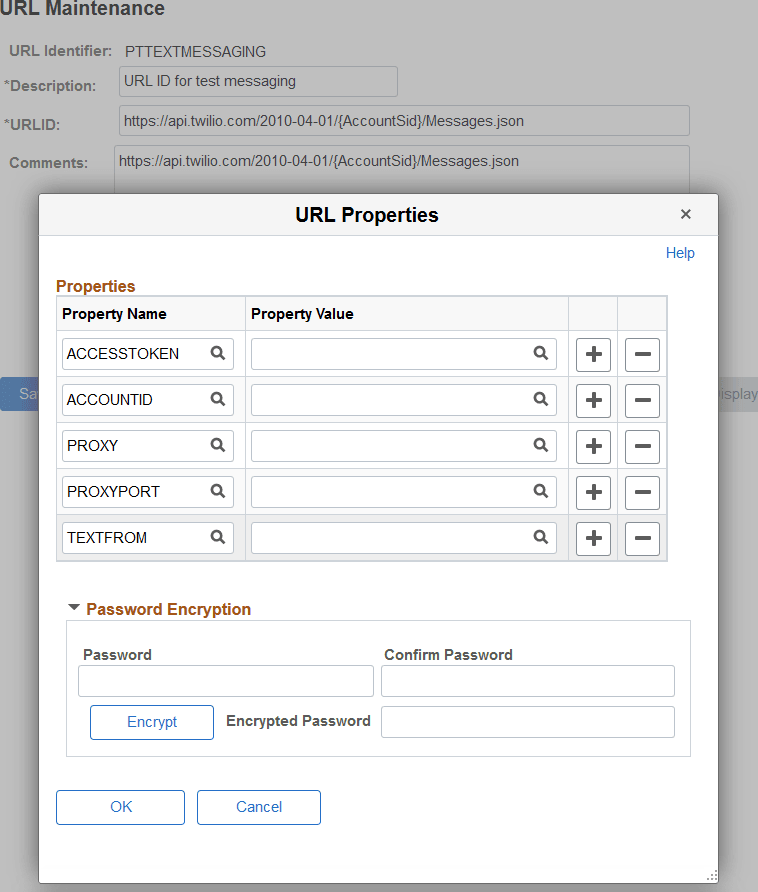
Task: Close the URL Properties dialog with X
Action: [686, 214]
